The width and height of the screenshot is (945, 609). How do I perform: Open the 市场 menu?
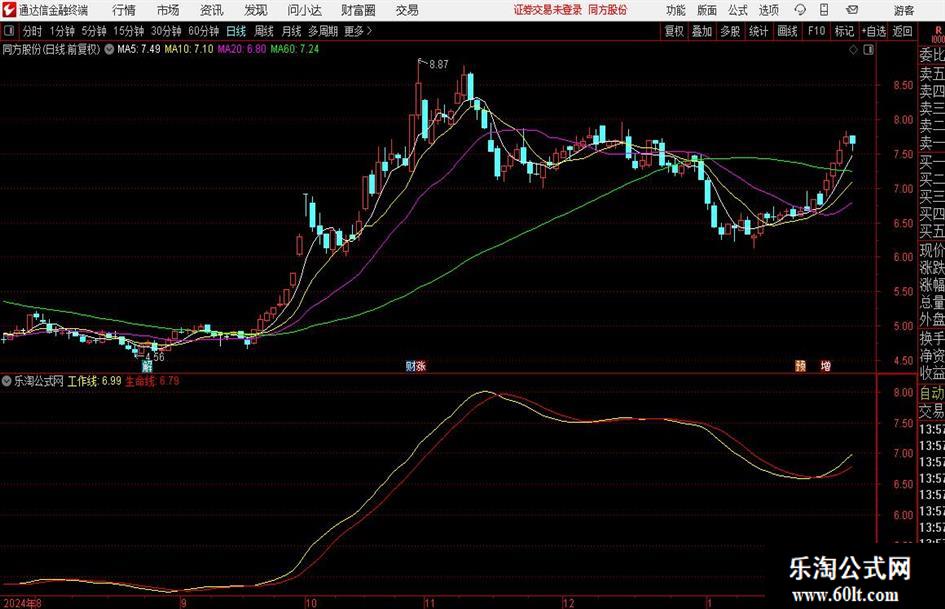168,10
